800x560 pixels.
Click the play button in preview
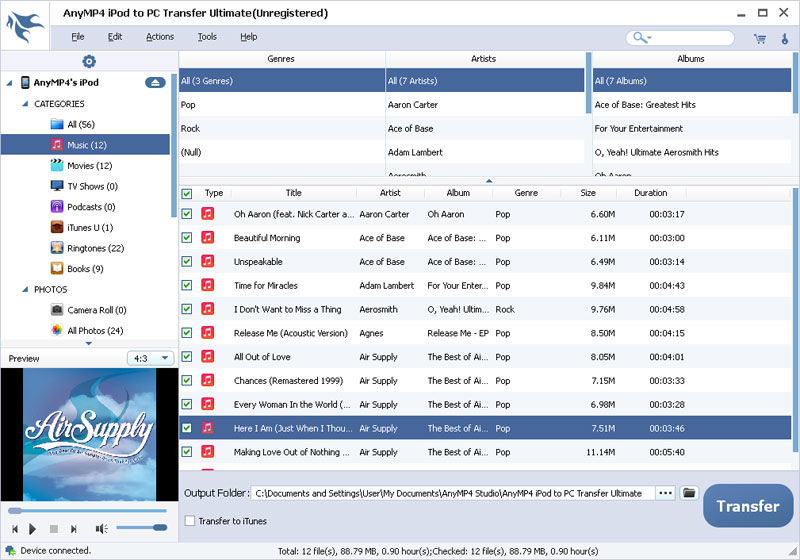pos(33,529)
